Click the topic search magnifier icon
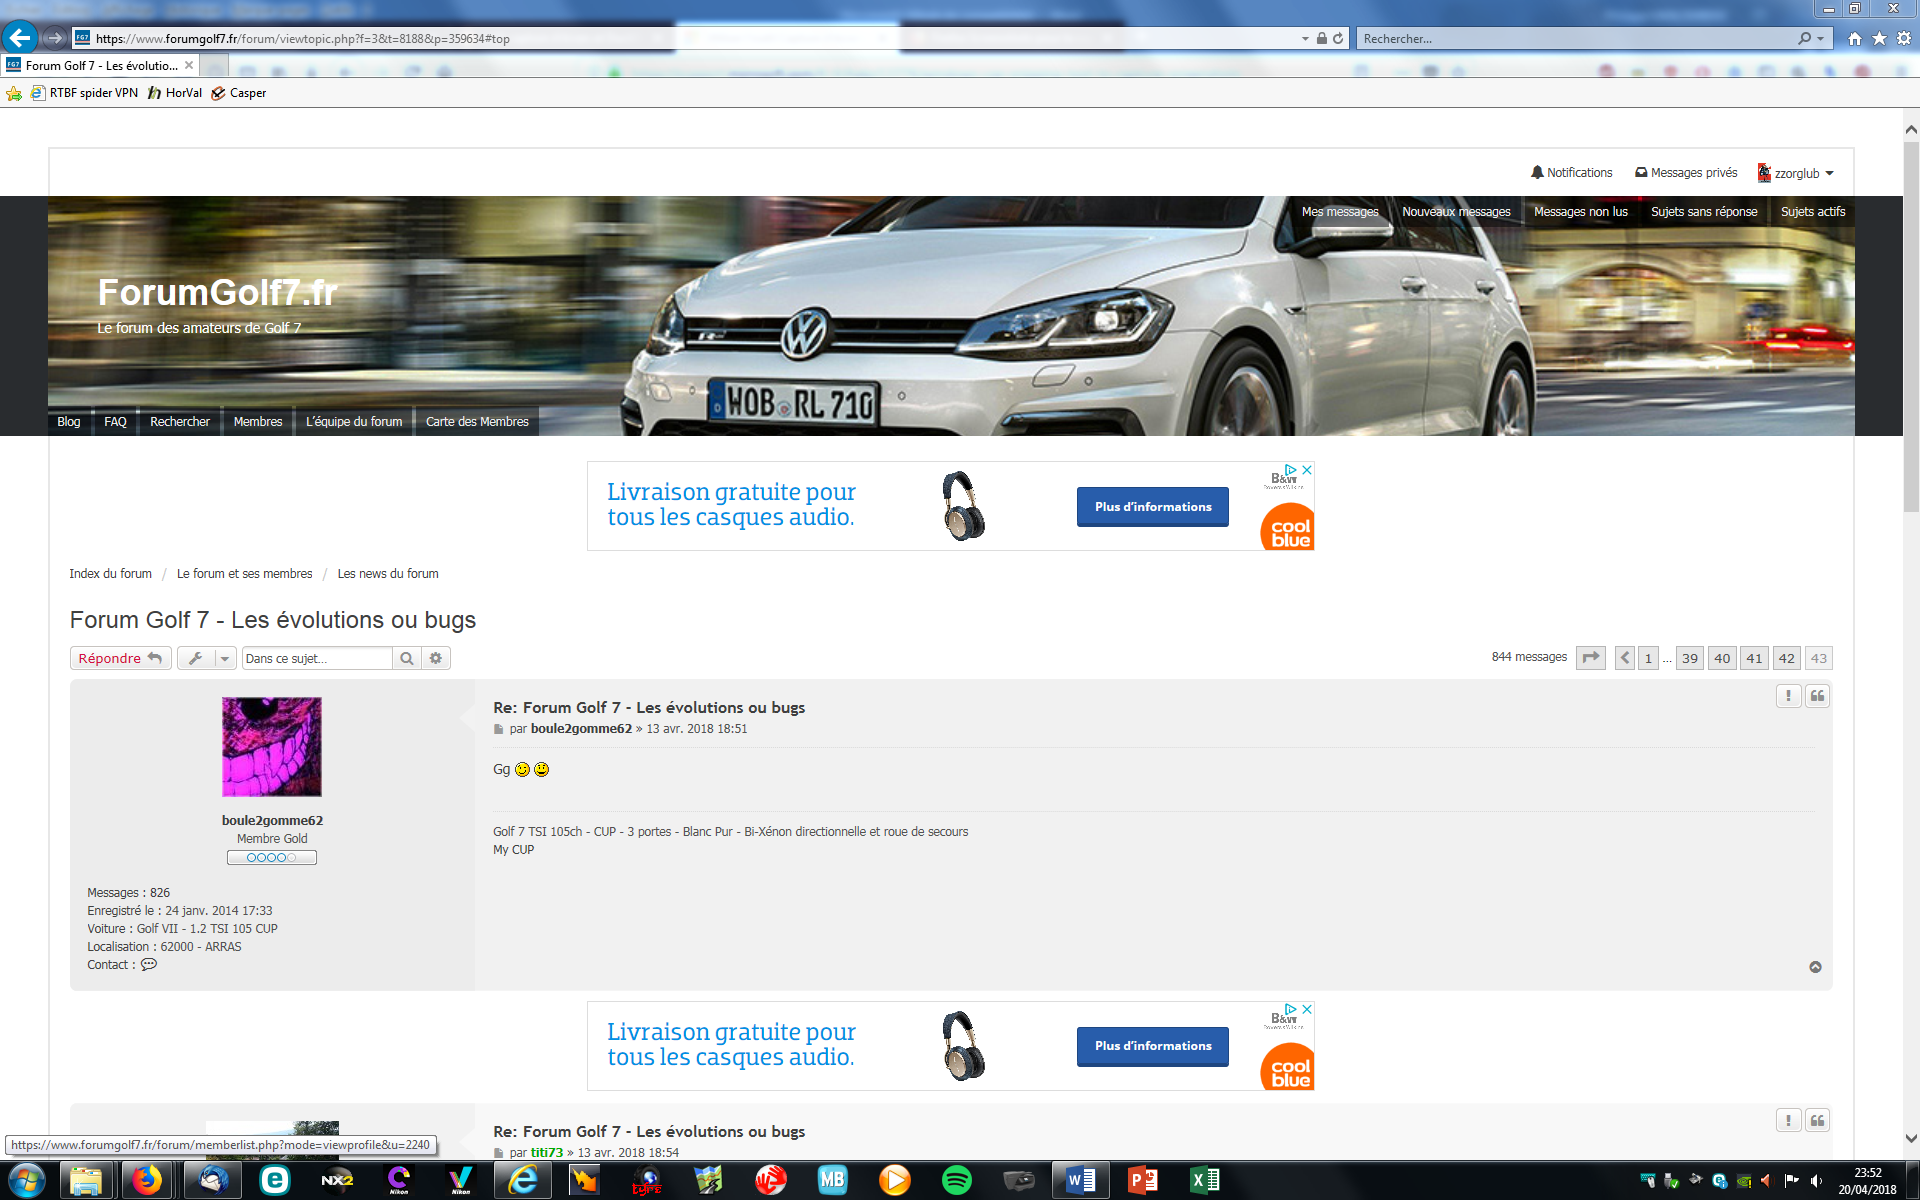The height and width of the screenshot is (1200, 1920). tap(407, 658)
